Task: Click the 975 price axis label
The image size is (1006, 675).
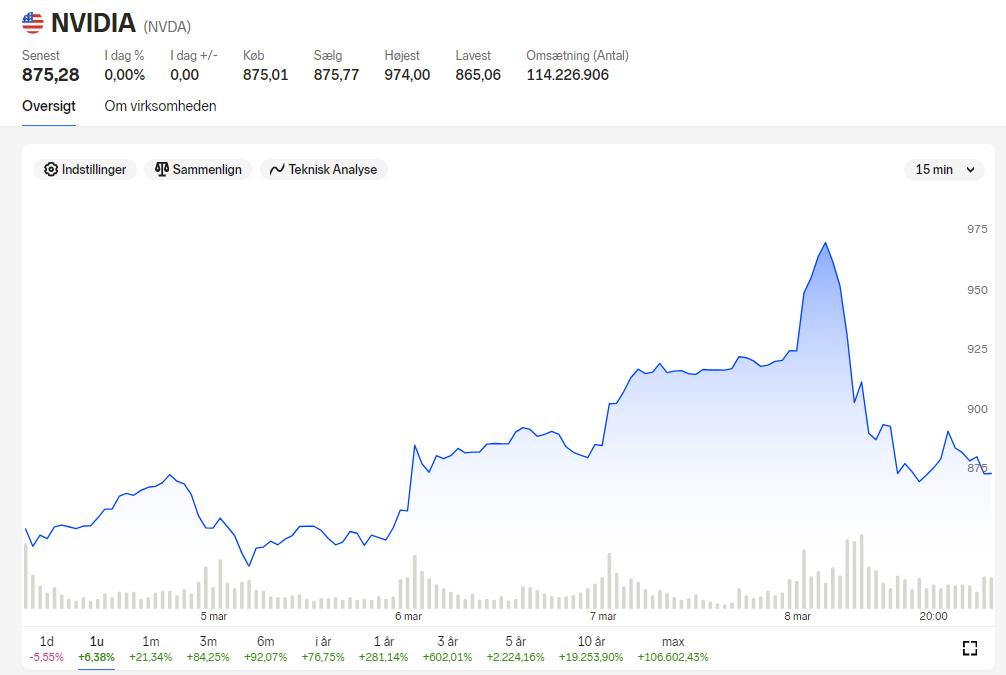Action: pos(977,229)
